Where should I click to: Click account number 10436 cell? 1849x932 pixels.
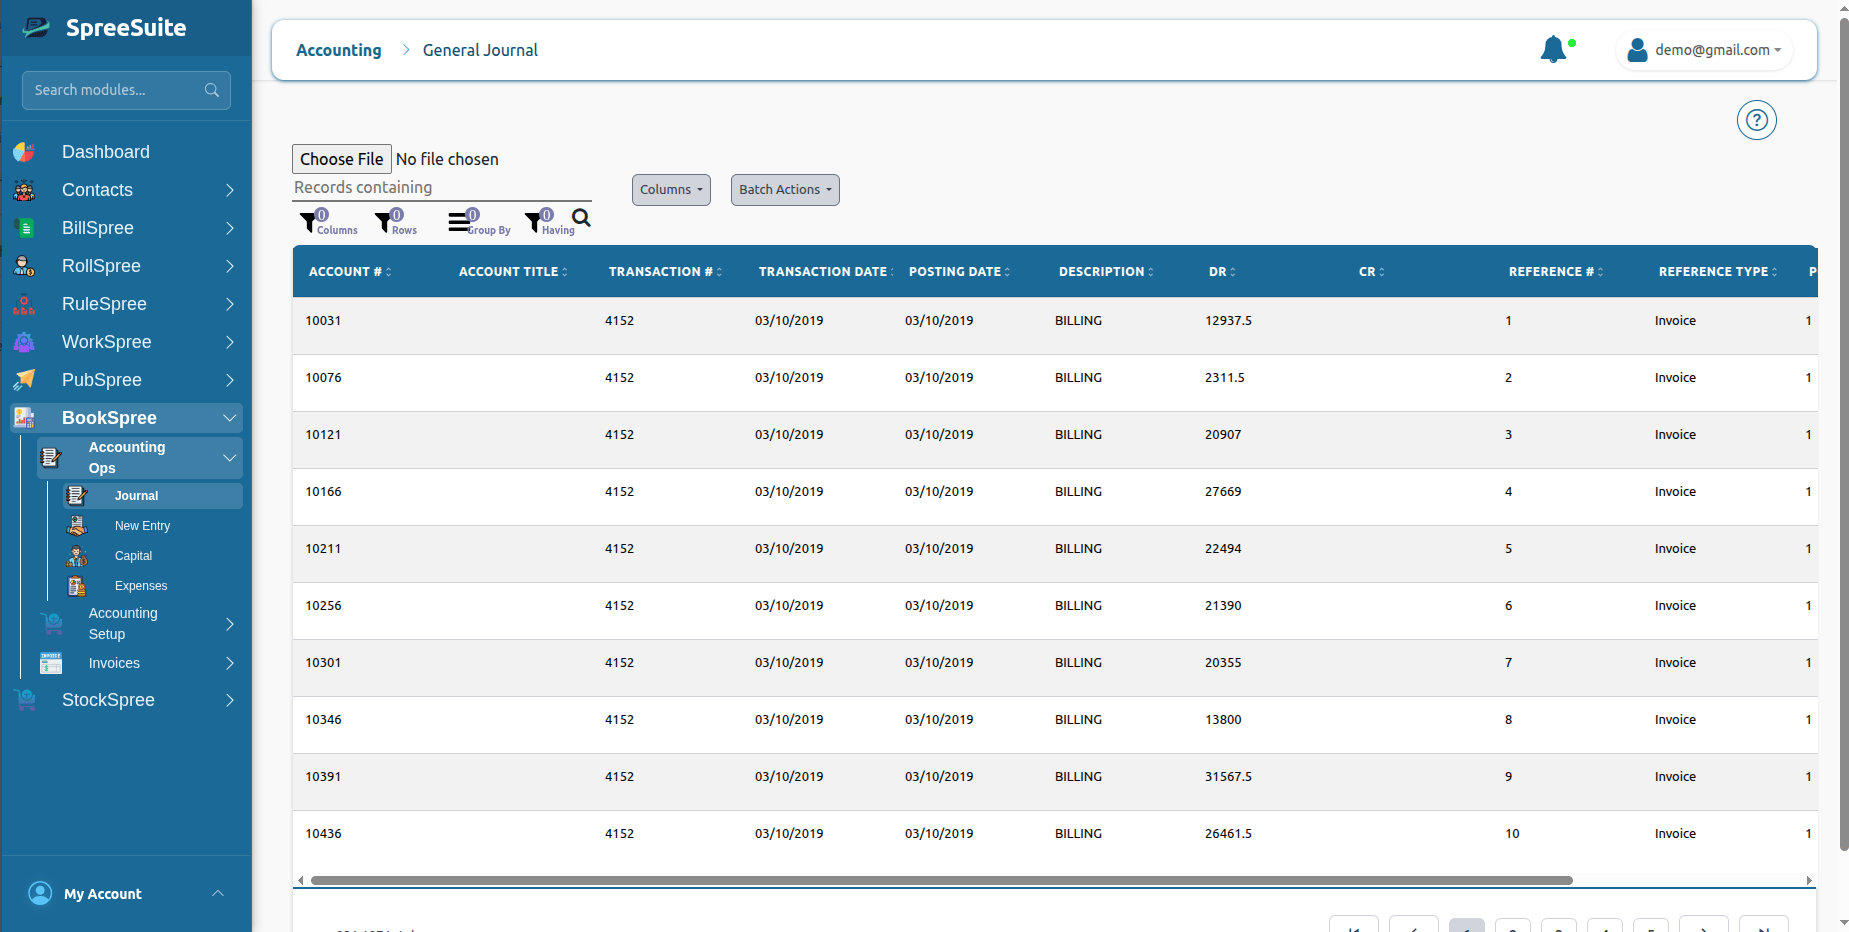click(323, 834)
